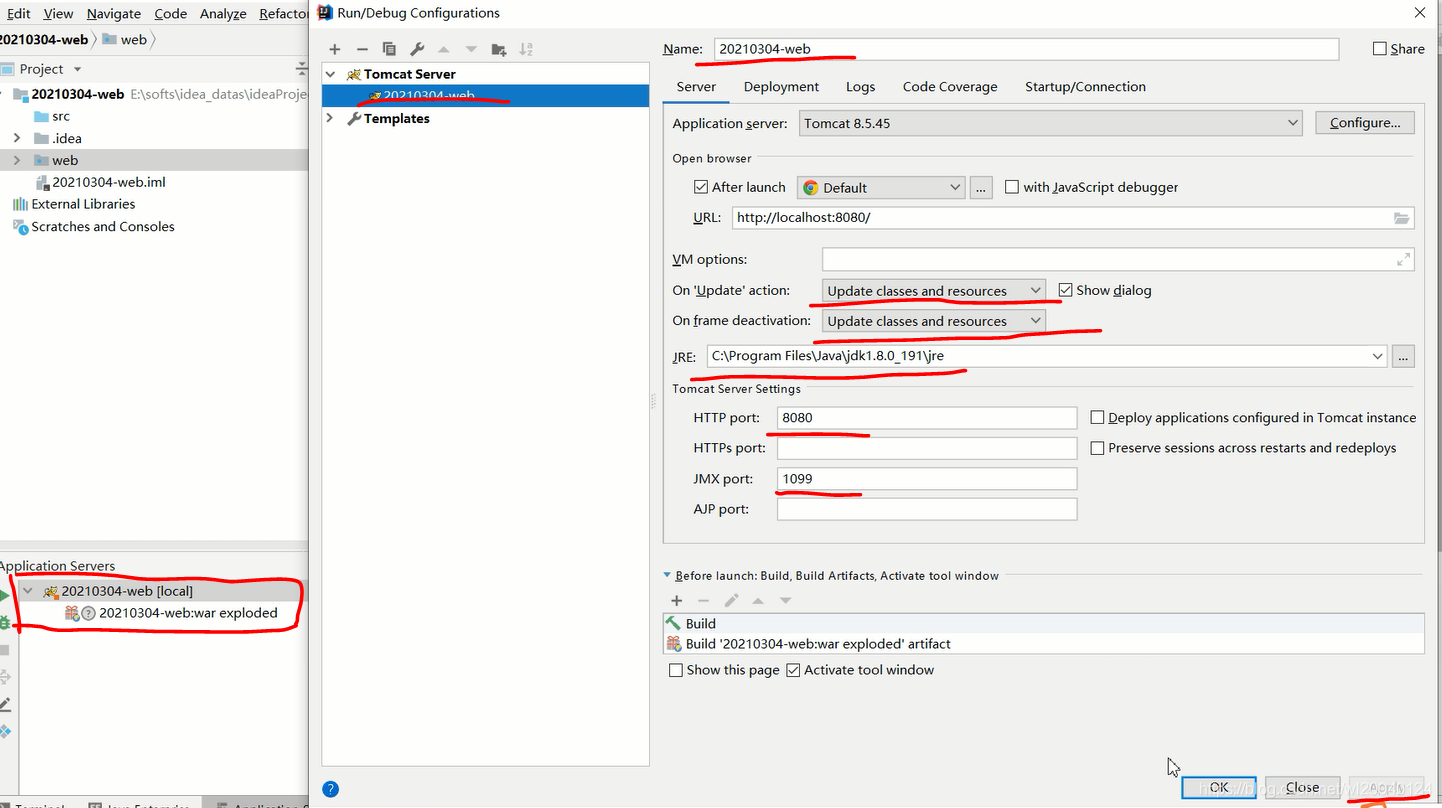Viewport: 1442px width, 808px height.
Task: Enable Preserve sessions across restarts checkbox
Action: point(1097,448)
